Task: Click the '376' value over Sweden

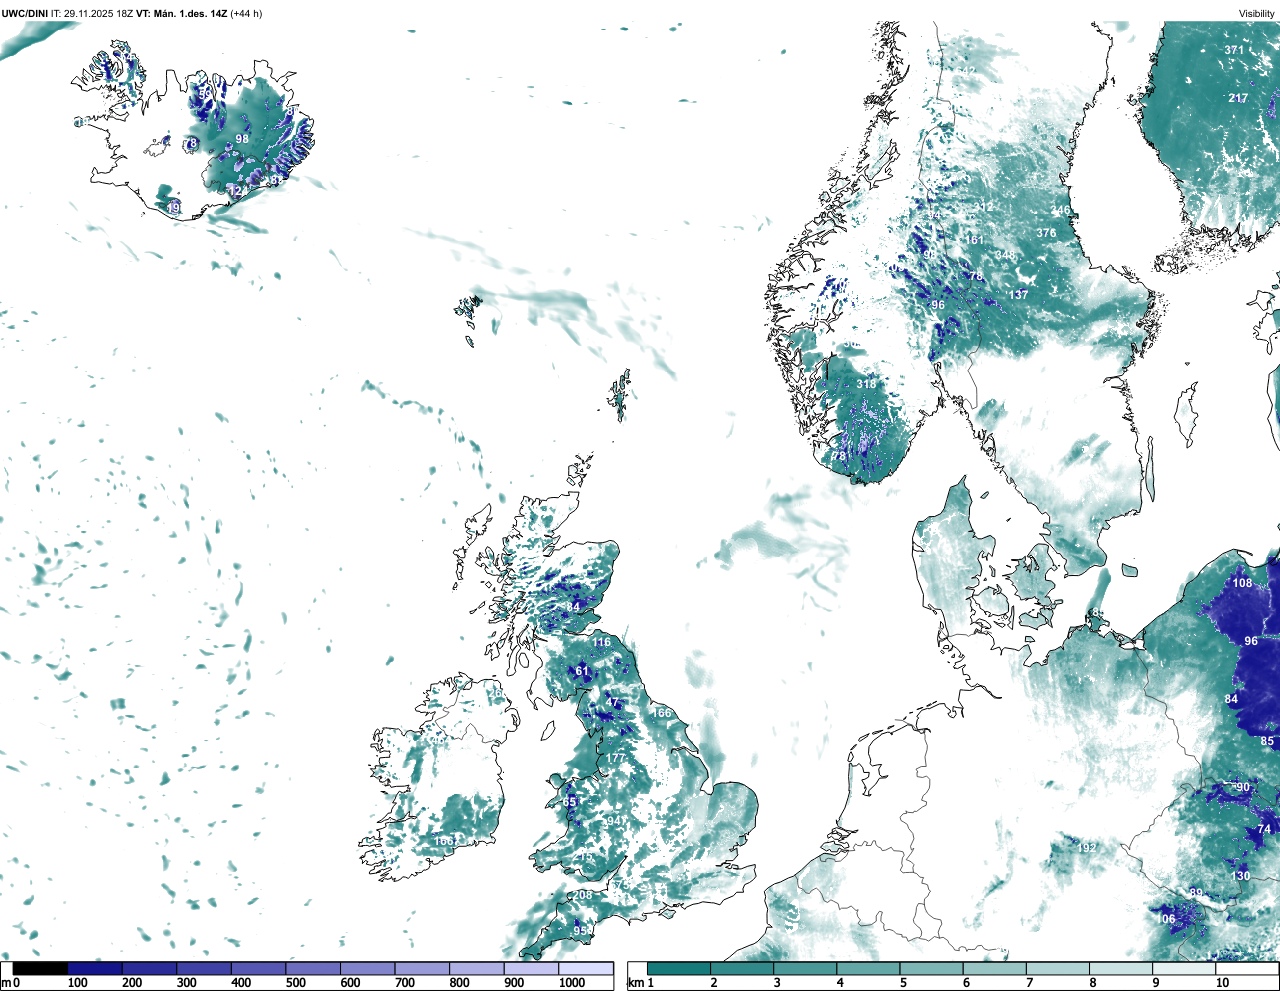Action: click(x=1046, y=233)
